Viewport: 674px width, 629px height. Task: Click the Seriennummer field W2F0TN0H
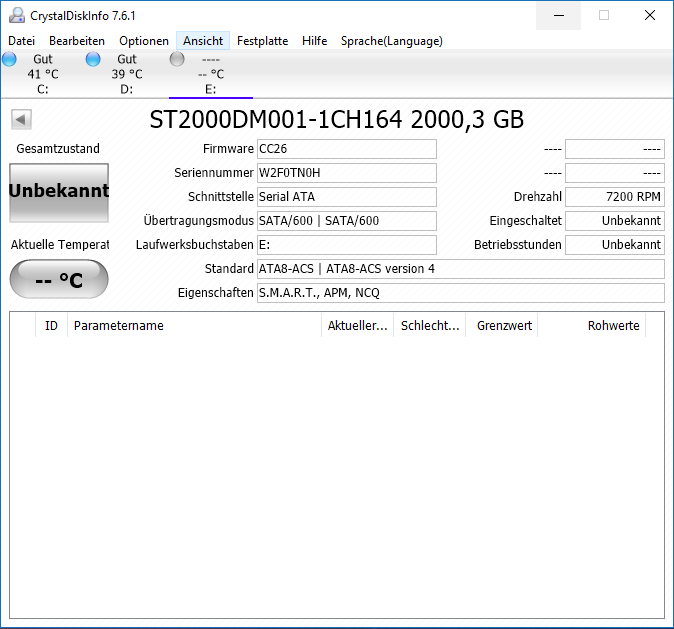point(347,173)
